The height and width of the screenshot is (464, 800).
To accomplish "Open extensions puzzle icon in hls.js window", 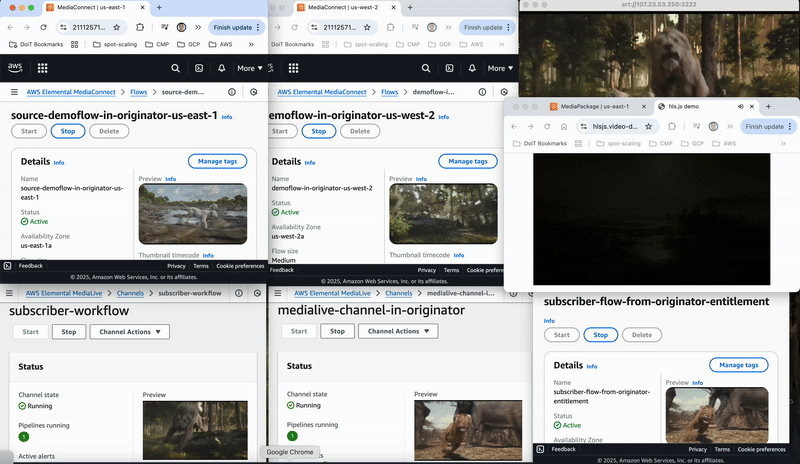I will [x=672, y=127].
